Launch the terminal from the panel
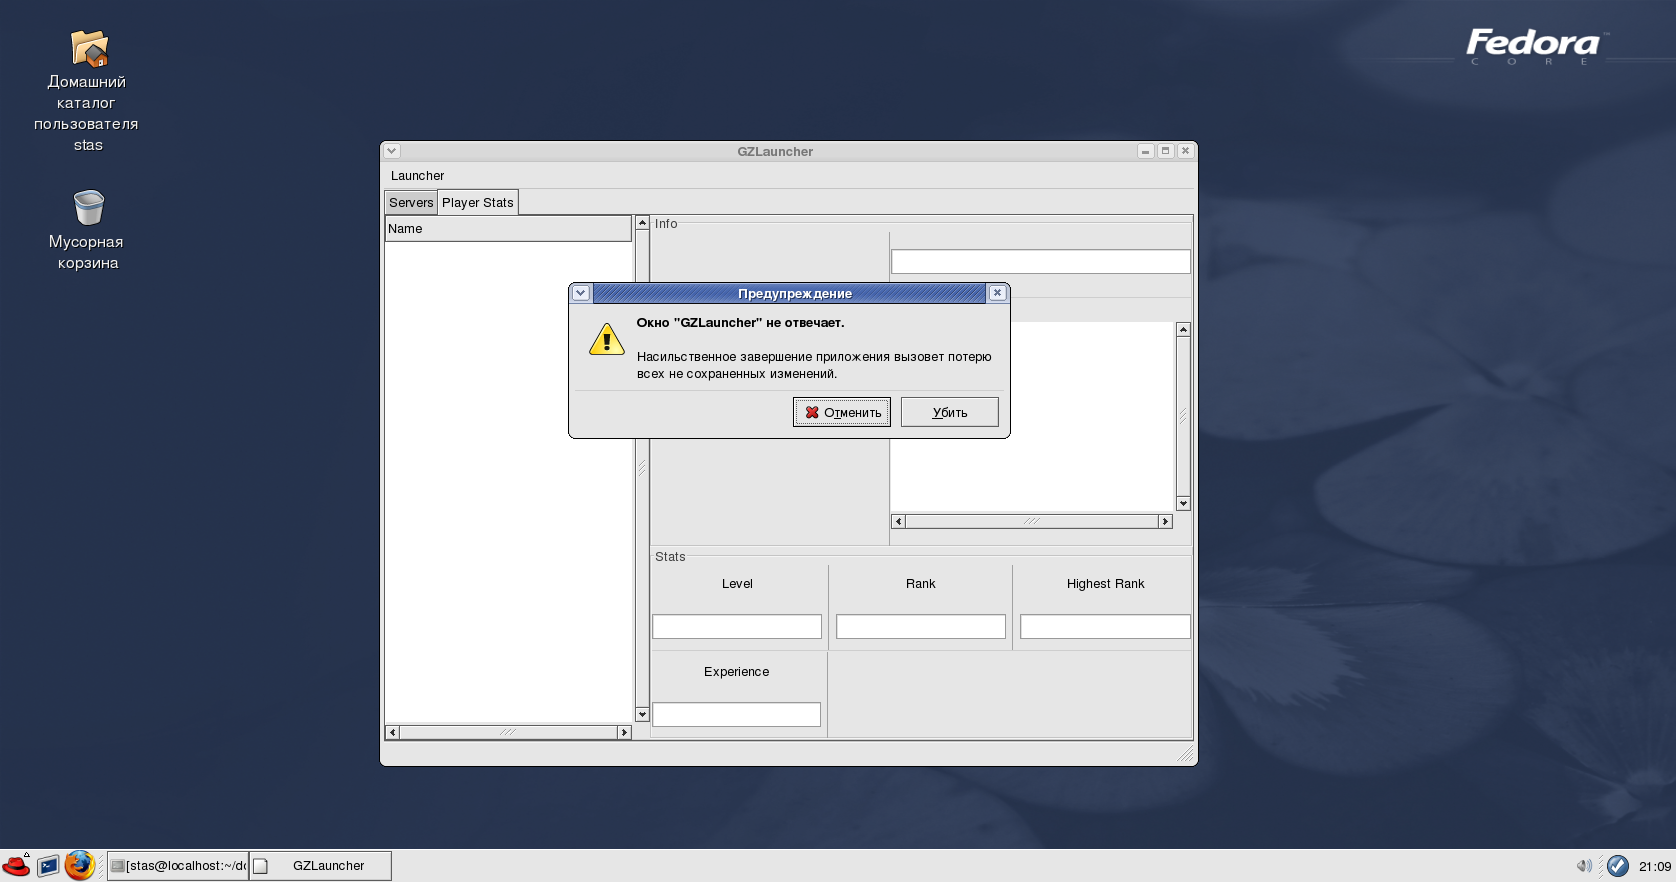 48,866
